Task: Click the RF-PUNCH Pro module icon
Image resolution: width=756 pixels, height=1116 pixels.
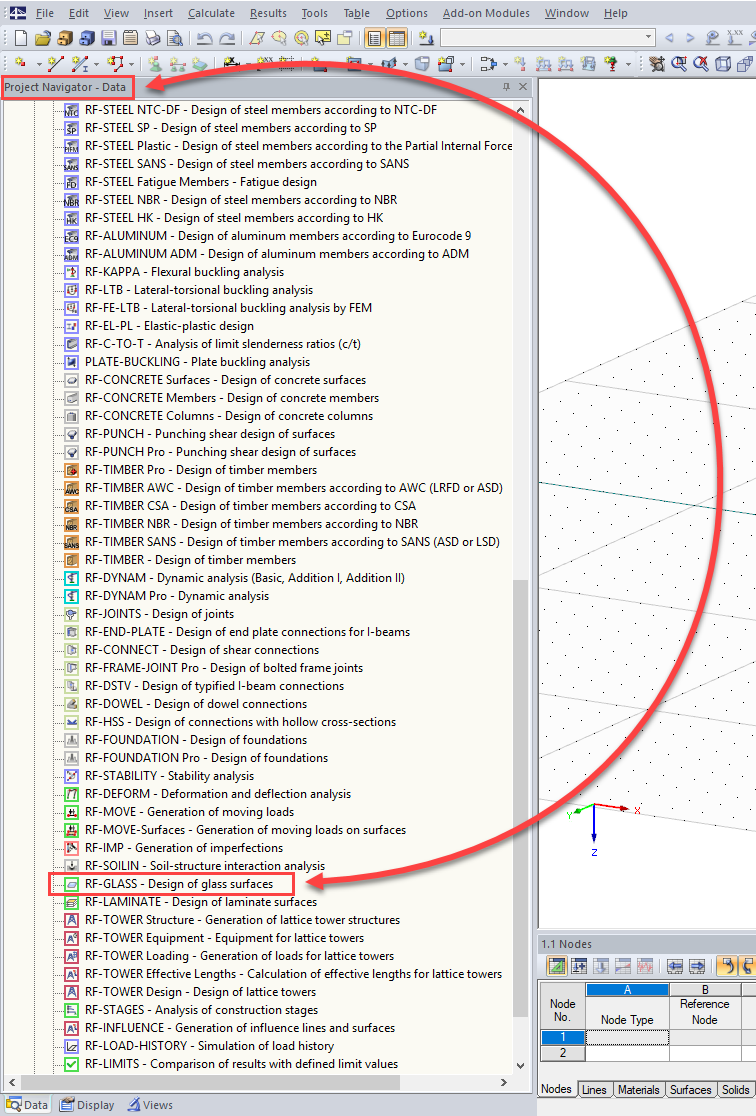Action: click(x=71, y=452)
